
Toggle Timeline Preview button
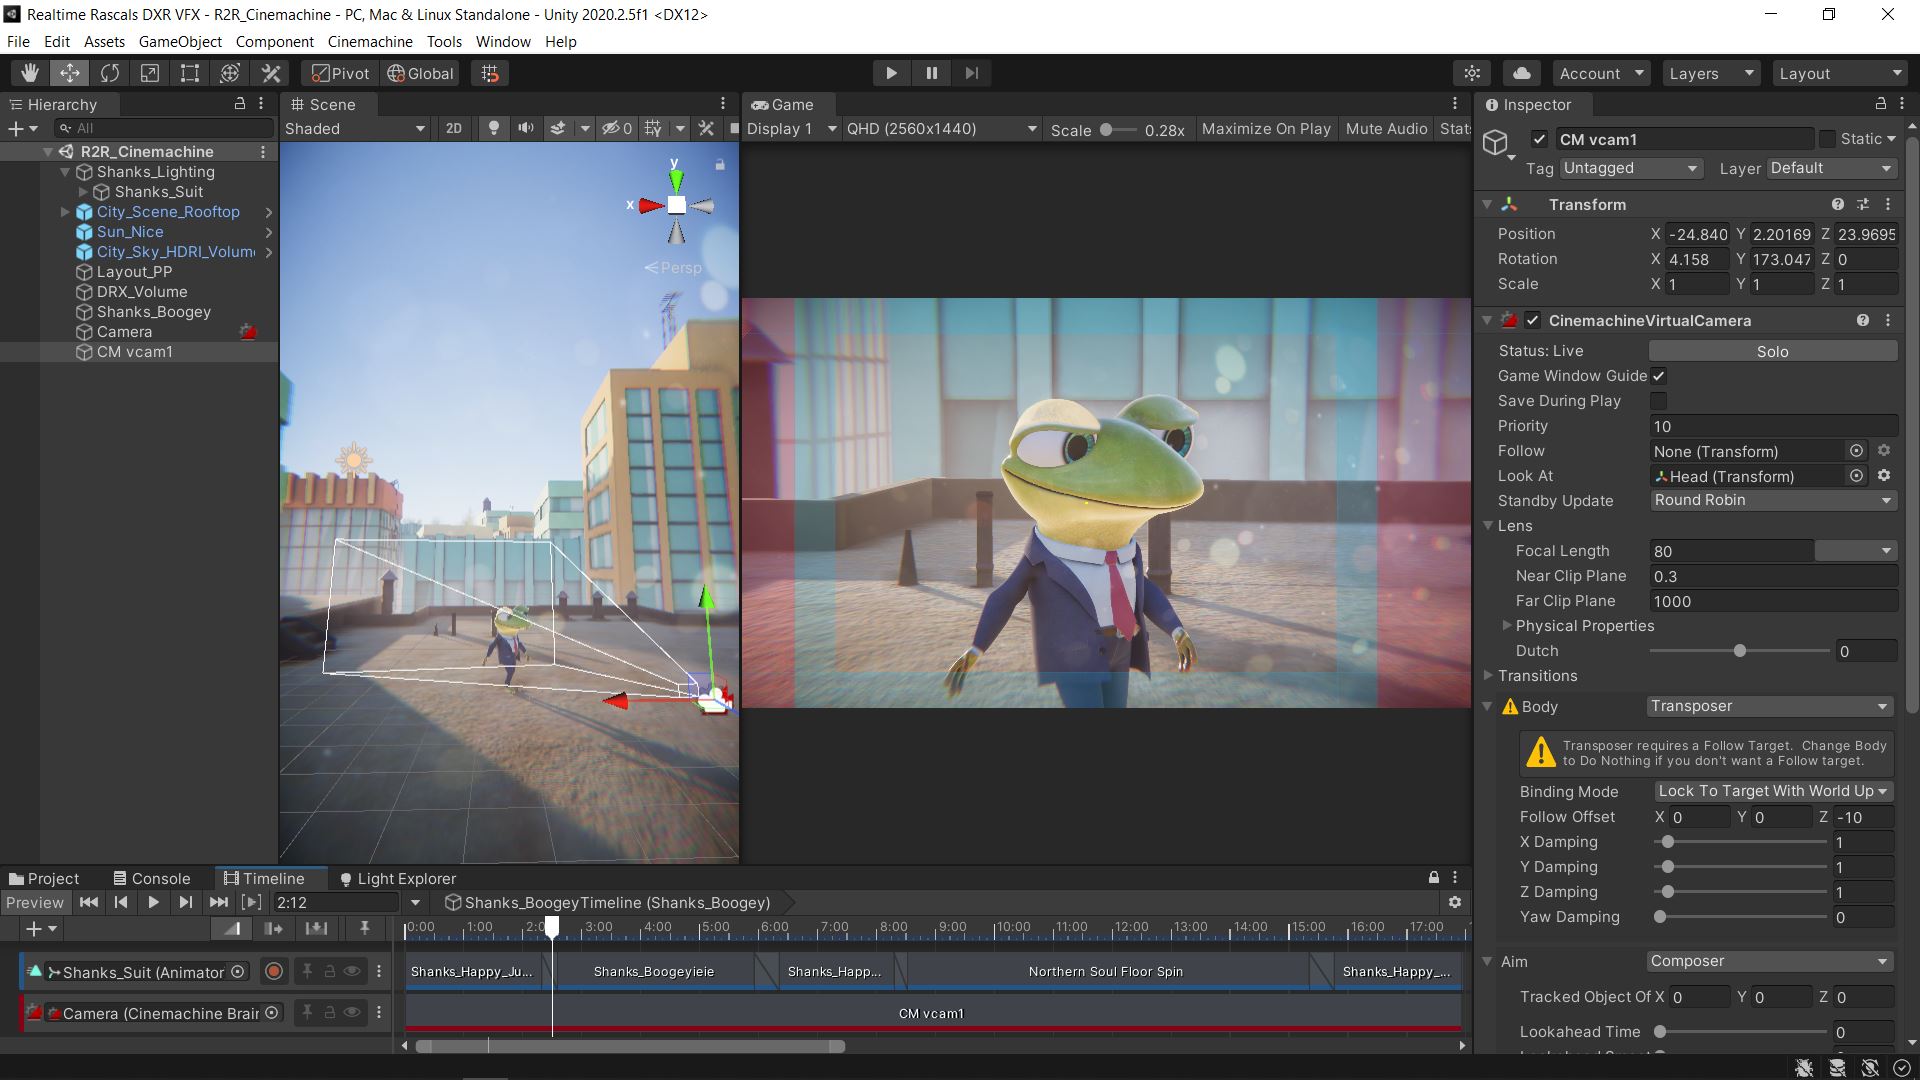[35, 902]
